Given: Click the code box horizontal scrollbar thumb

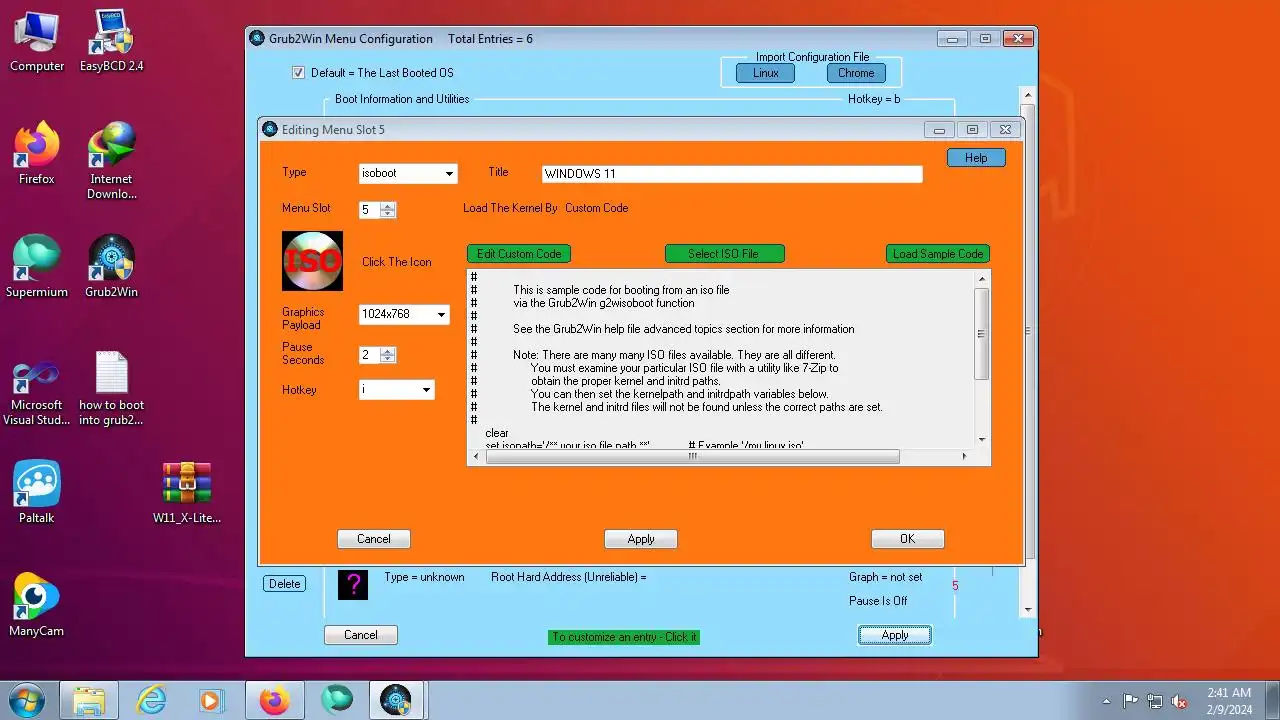Looking at the screenshot, I should click(x=692, y=456).
